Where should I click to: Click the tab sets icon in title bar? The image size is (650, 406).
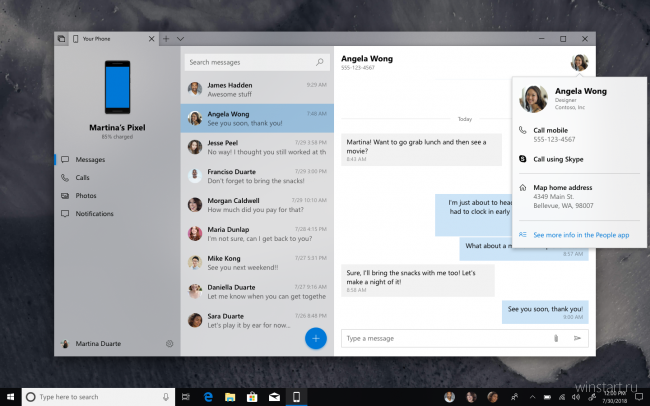61,39
